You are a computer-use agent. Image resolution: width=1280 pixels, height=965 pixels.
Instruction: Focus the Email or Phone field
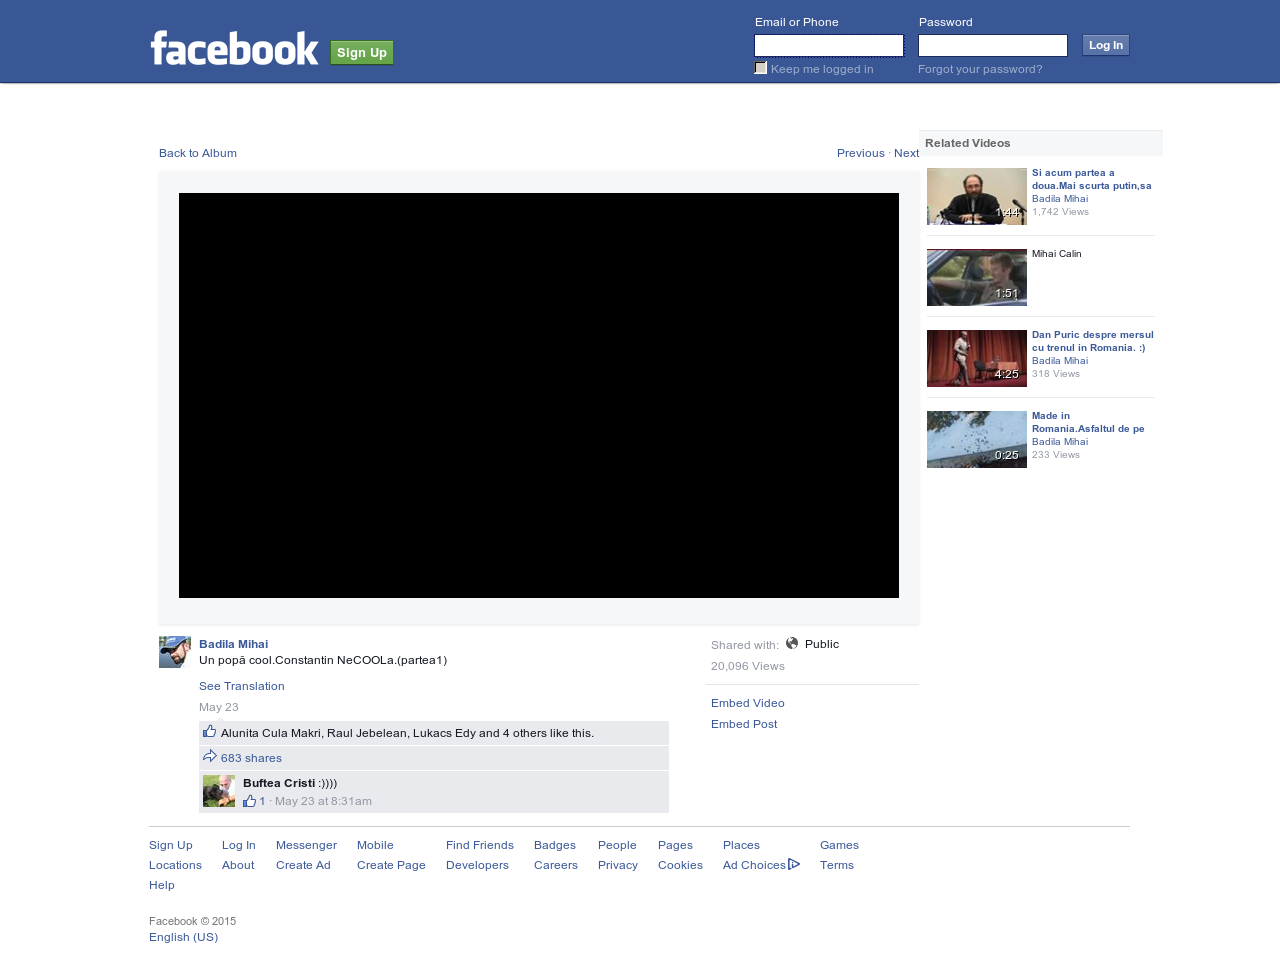(x=829, y=45)
